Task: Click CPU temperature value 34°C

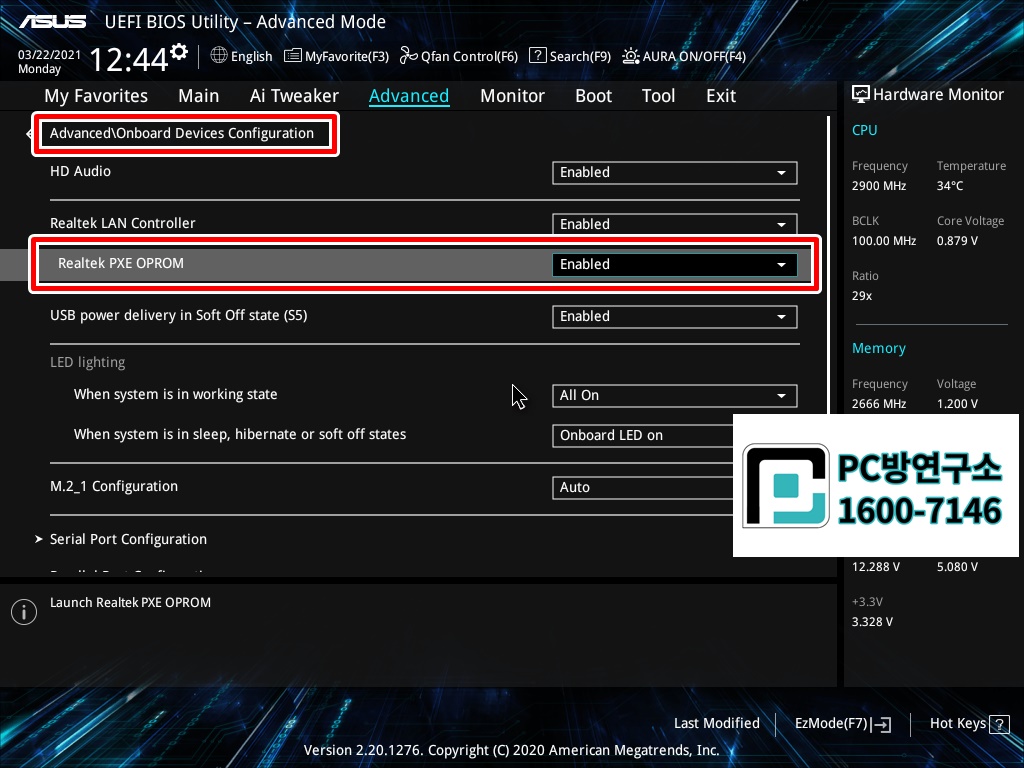Action: [x=950, y=186]
